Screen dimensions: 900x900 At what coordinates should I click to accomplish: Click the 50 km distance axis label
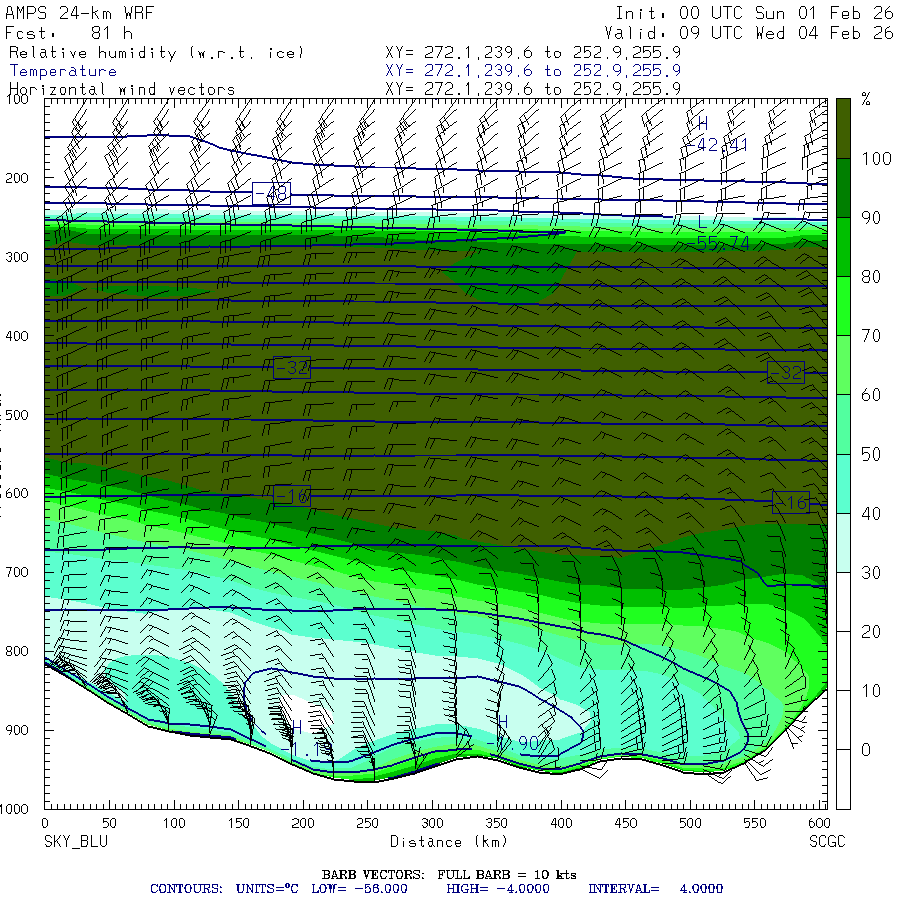109,823
